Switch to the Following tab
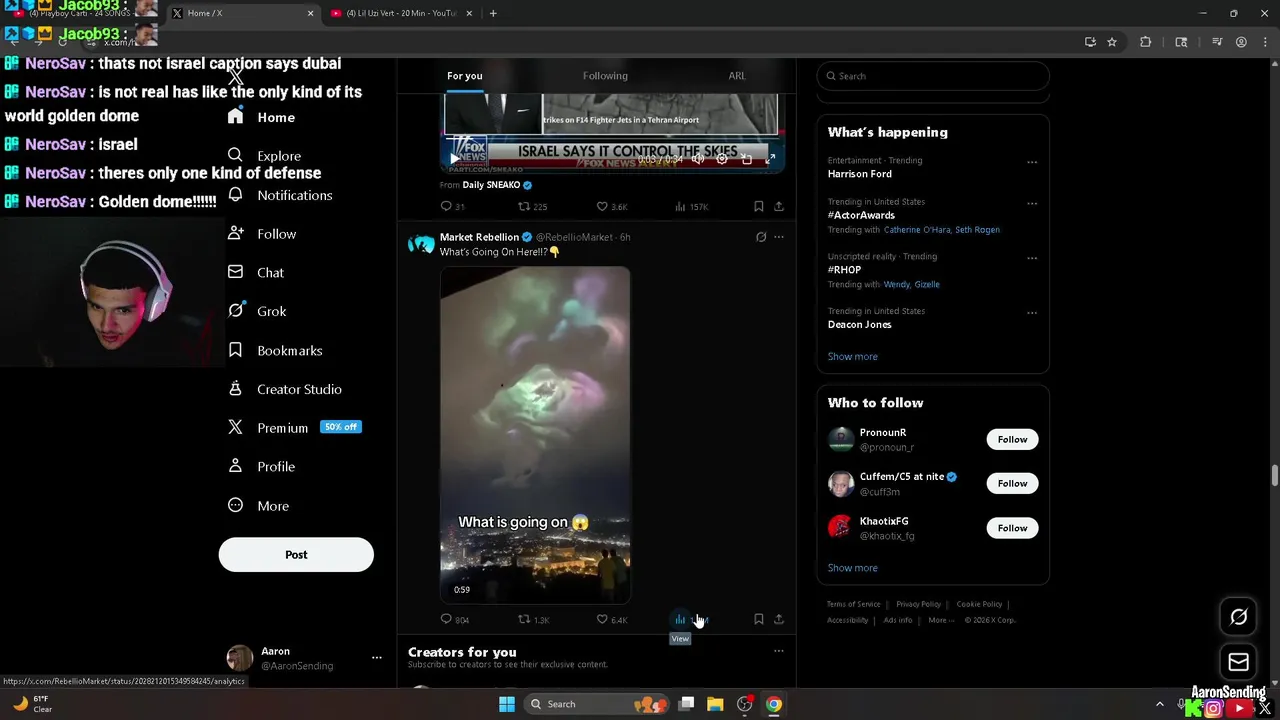This screenshot has width=1280, height=720. tap(605, 76)
